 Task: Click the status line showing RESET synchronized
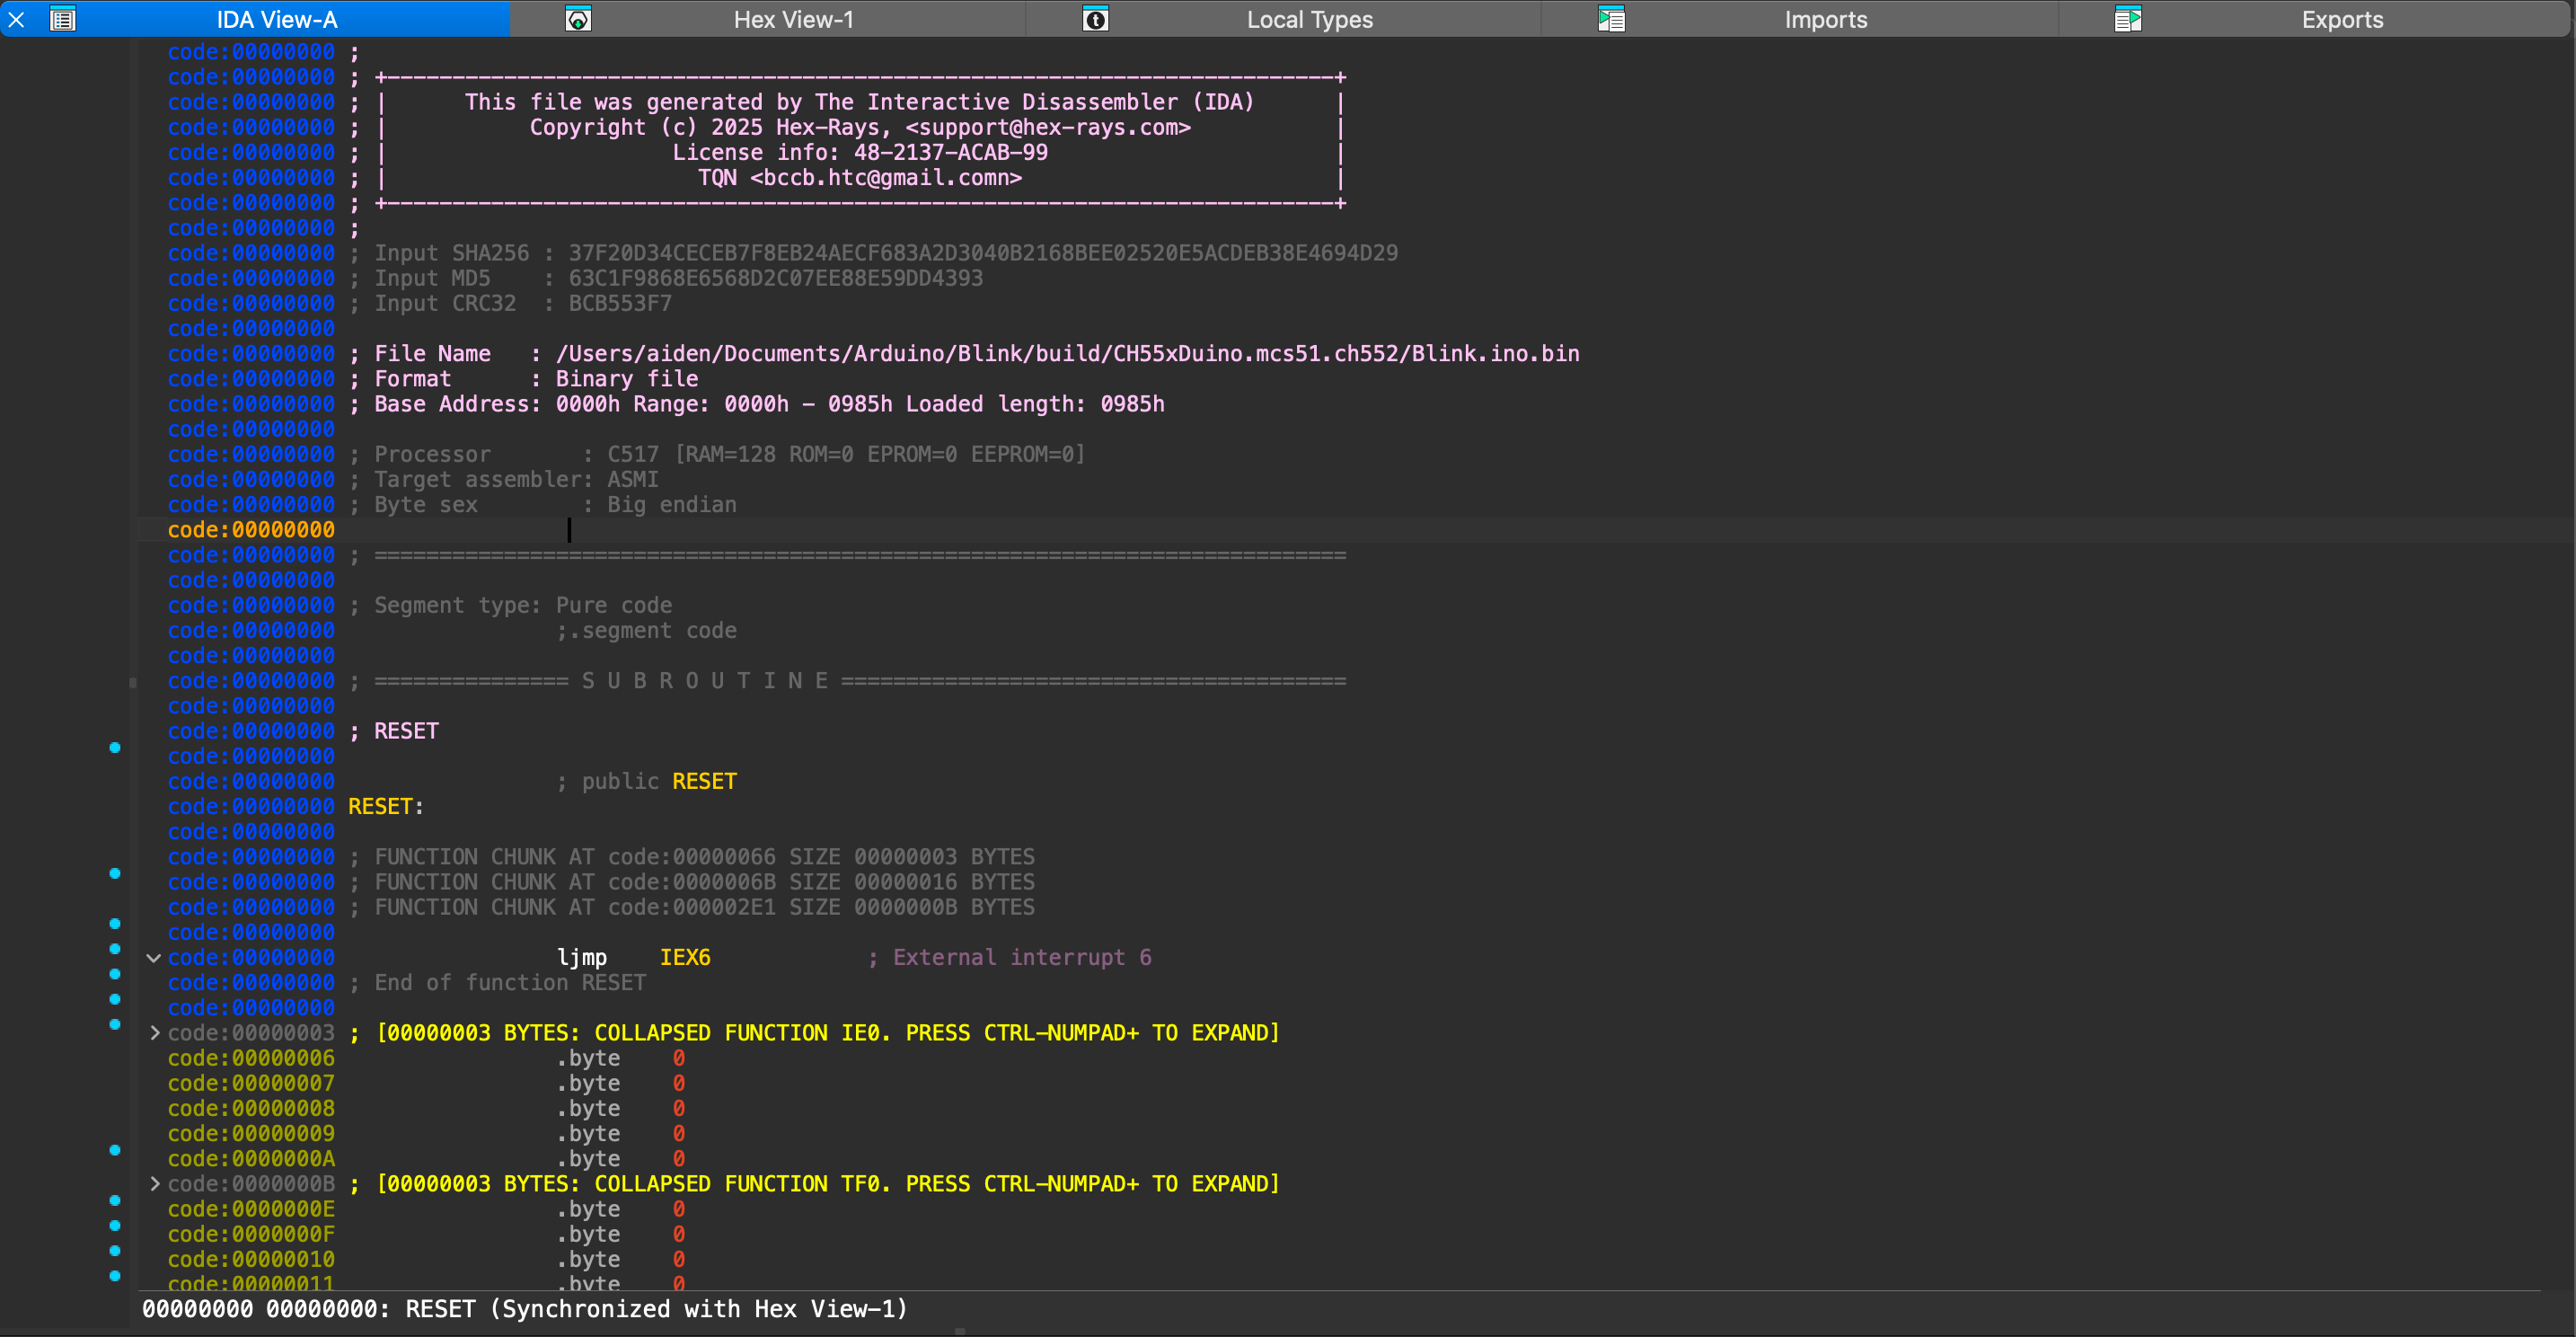(x=524, y=1309)
